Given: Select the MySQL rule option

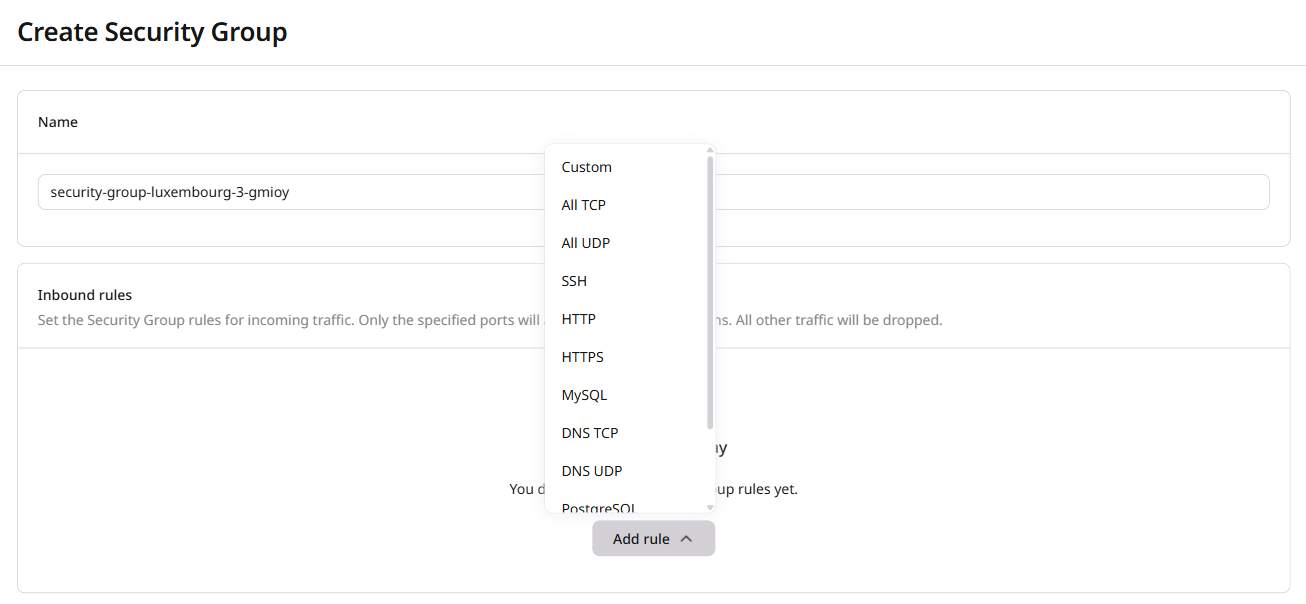Looking at the screenshot, I should point(626,395).
